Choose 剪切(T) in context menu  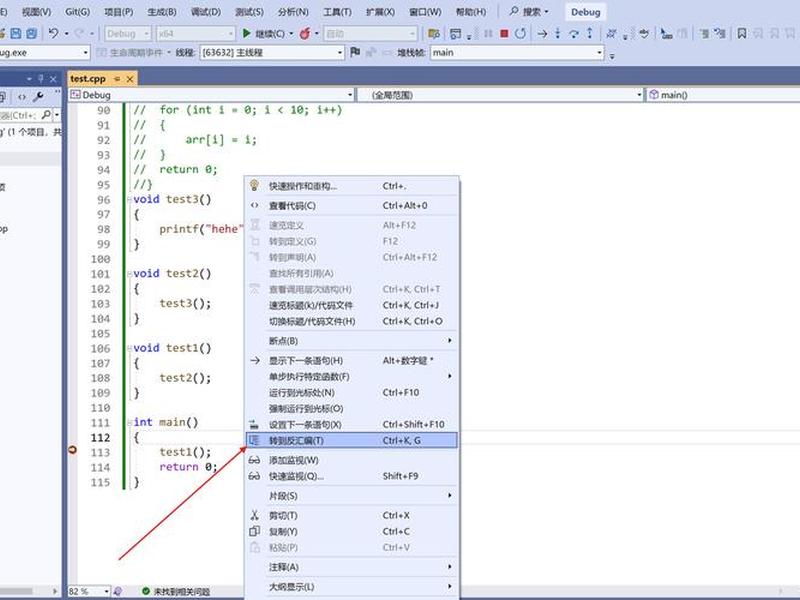click(352, 515)
